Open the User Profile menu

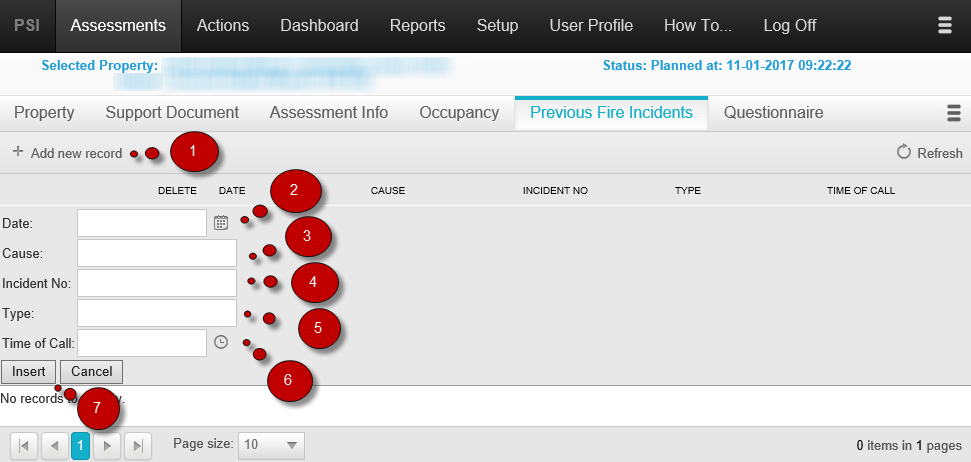[x=591, y=25]
